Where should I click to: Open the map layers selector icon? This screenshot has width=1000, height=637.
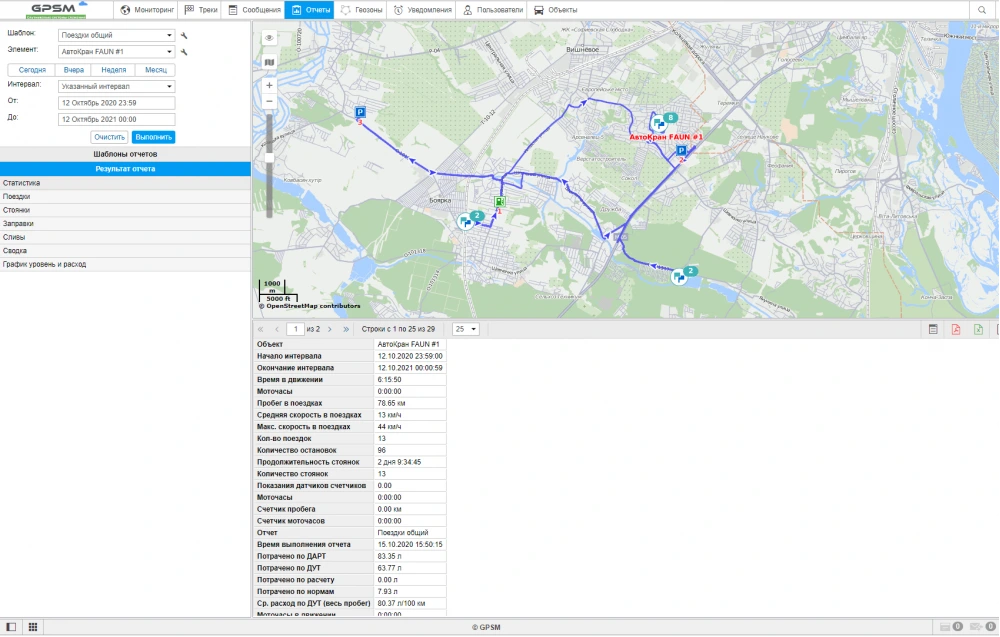[x=269, y=62]
